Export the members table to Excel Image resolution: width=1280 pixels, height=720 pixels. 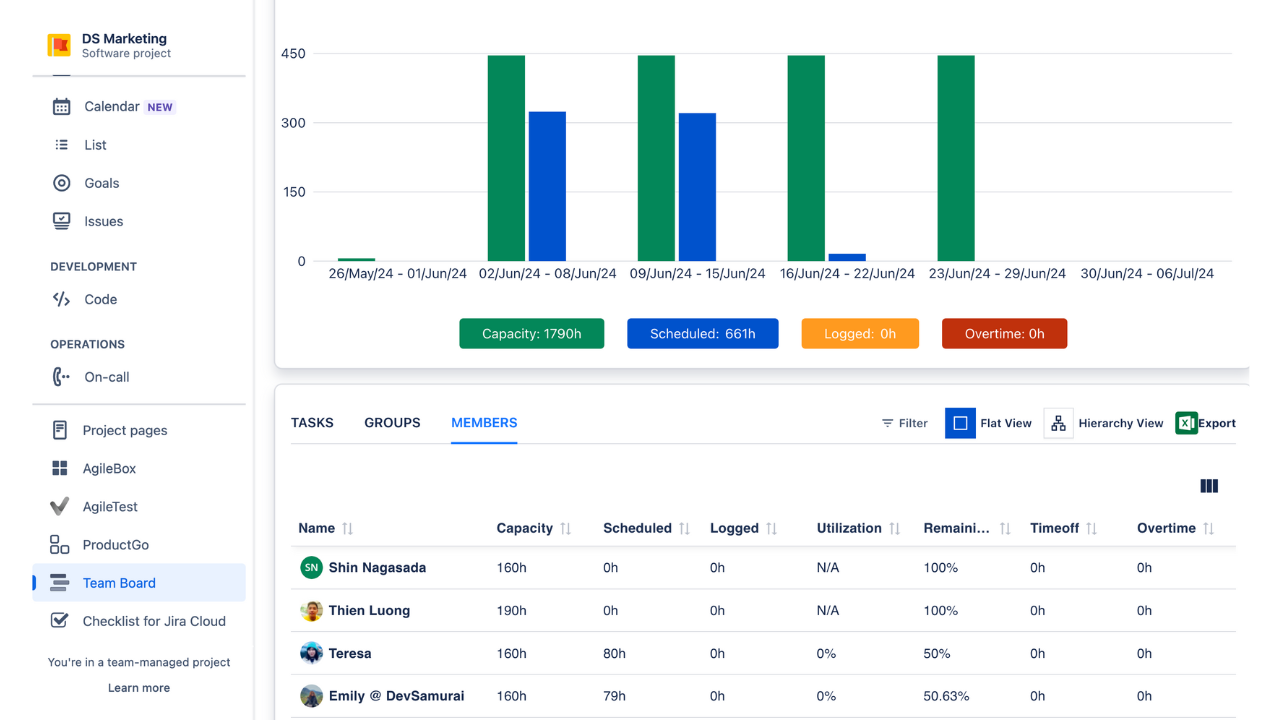click(x=1205, y=423)
